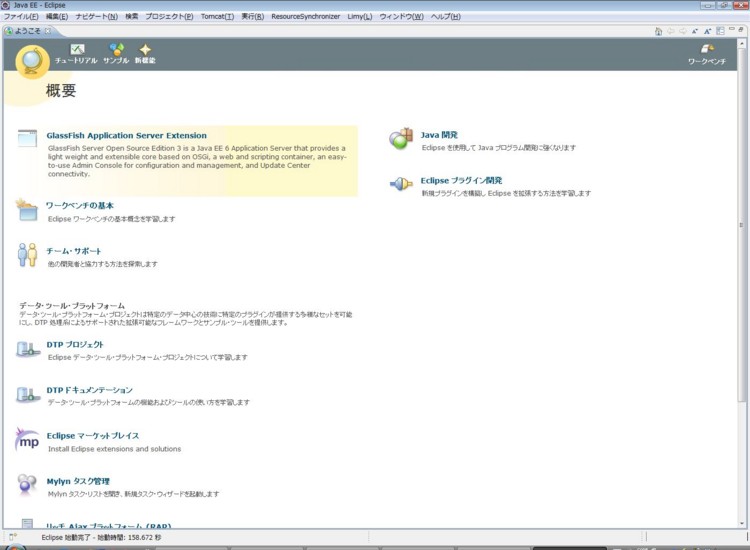Click the GlassFish server window icon

point(27,138)
